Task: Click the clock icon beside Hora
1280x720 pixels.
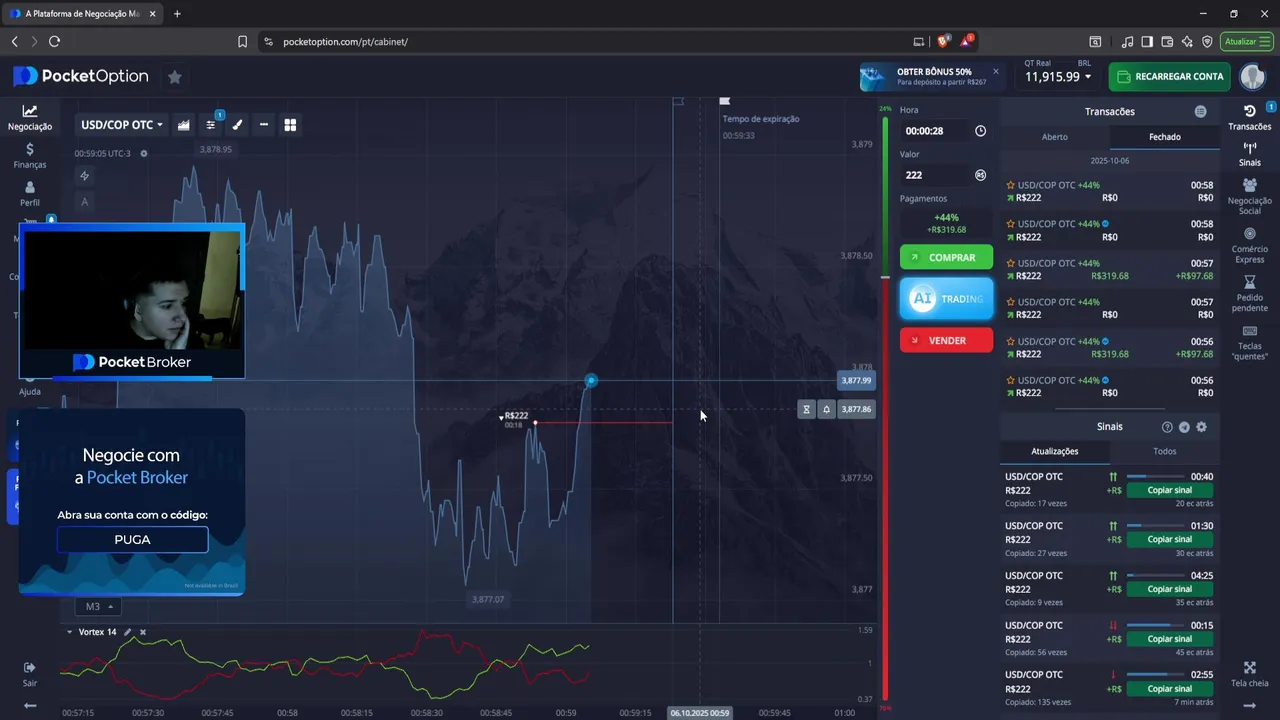Action: tap(980, 131)
